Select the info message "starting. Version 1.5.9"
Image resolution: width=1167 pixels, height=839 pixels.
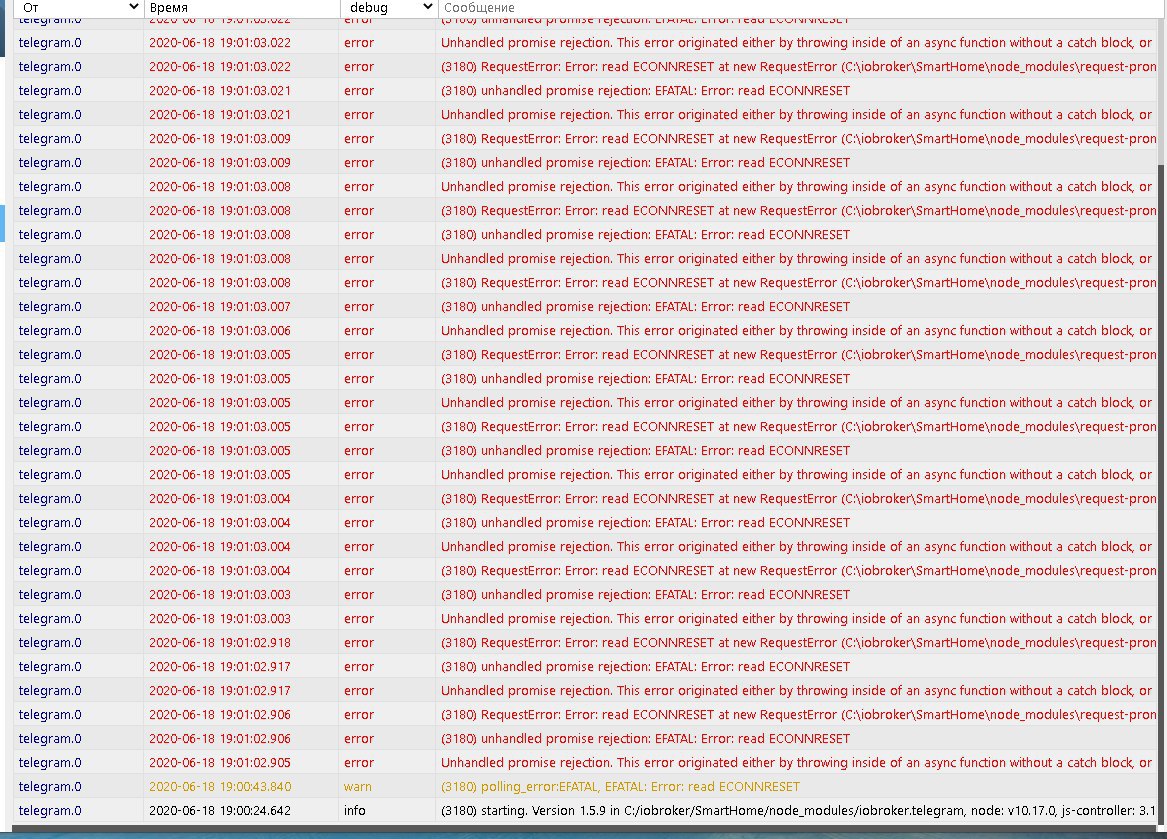click(798, 811)
